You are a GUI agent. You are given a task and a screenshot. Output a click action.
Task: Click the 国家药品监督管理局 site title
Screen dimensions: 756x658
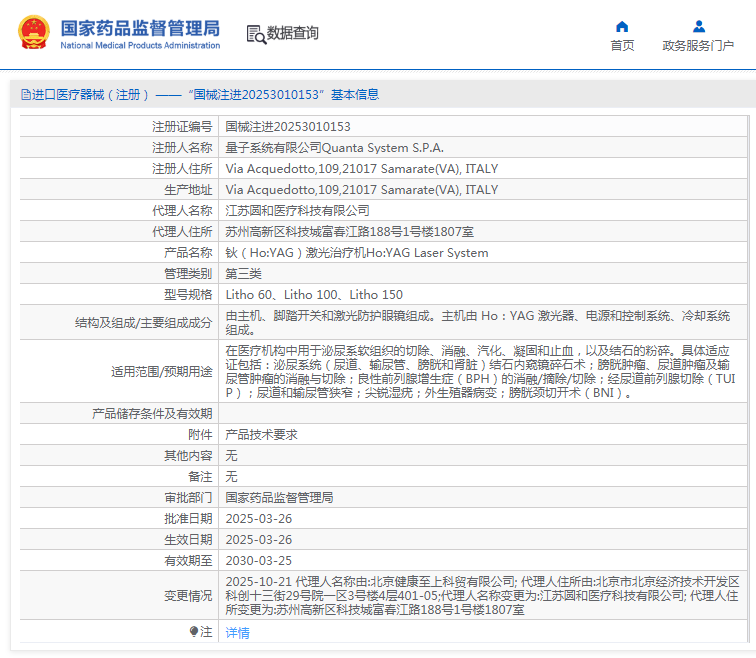(x=140, y=28)
